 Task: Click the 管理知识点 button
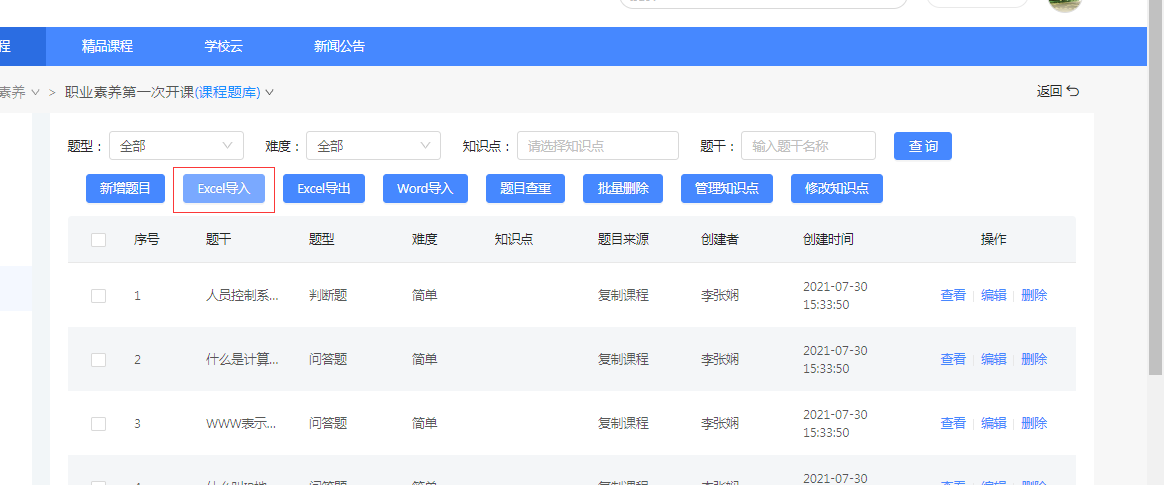click(x=727, y=189)
